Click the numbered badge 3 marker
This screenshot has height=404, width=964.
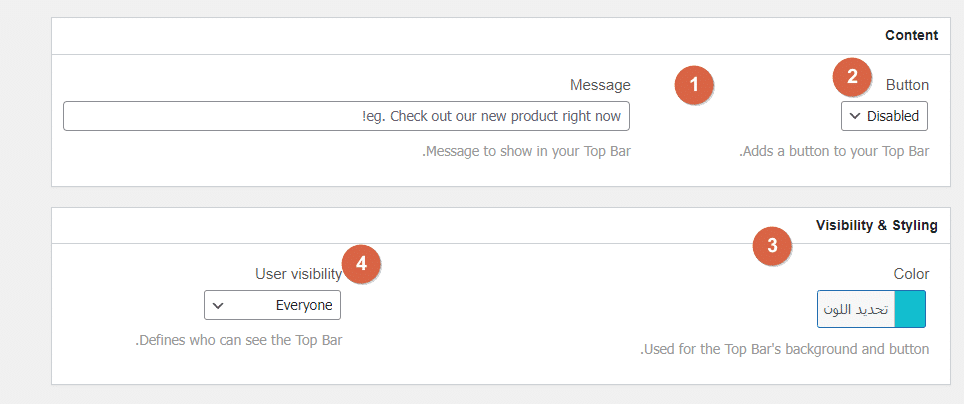pyautogui.click(x=772, y=245)
